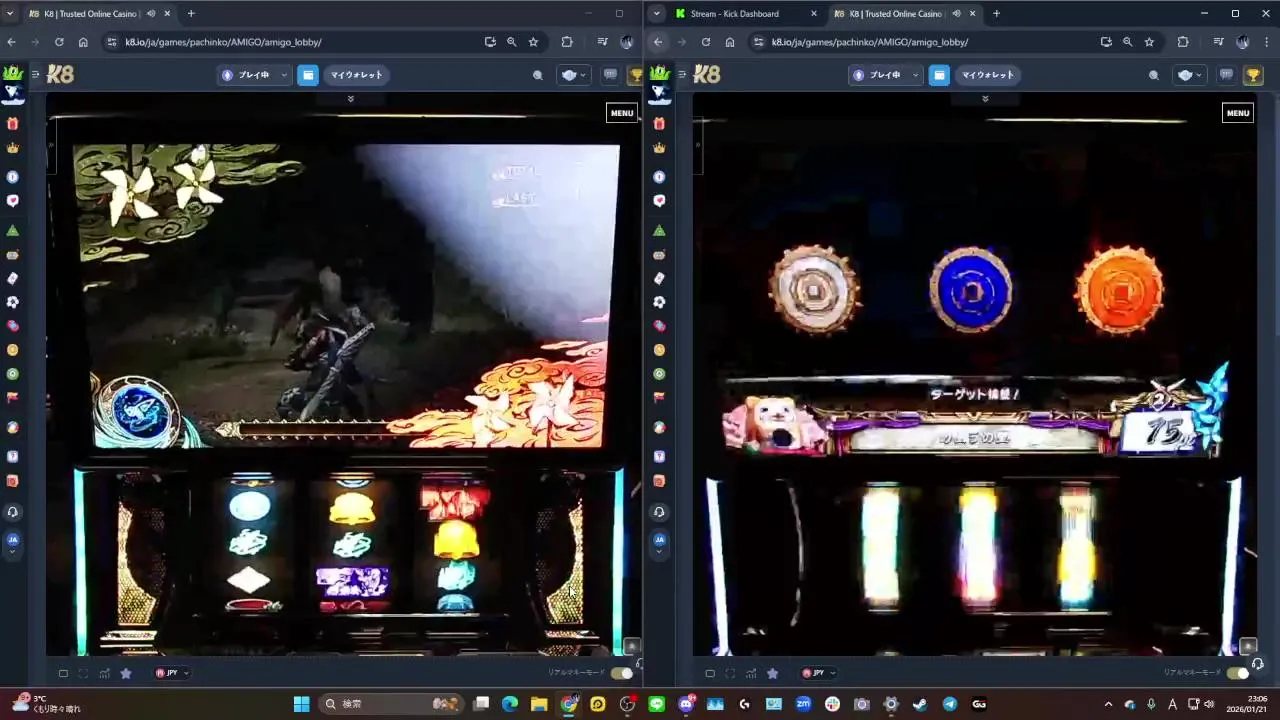Open crown VIP item in right sidebar
1280x720 pixels.
pos(659,148)
